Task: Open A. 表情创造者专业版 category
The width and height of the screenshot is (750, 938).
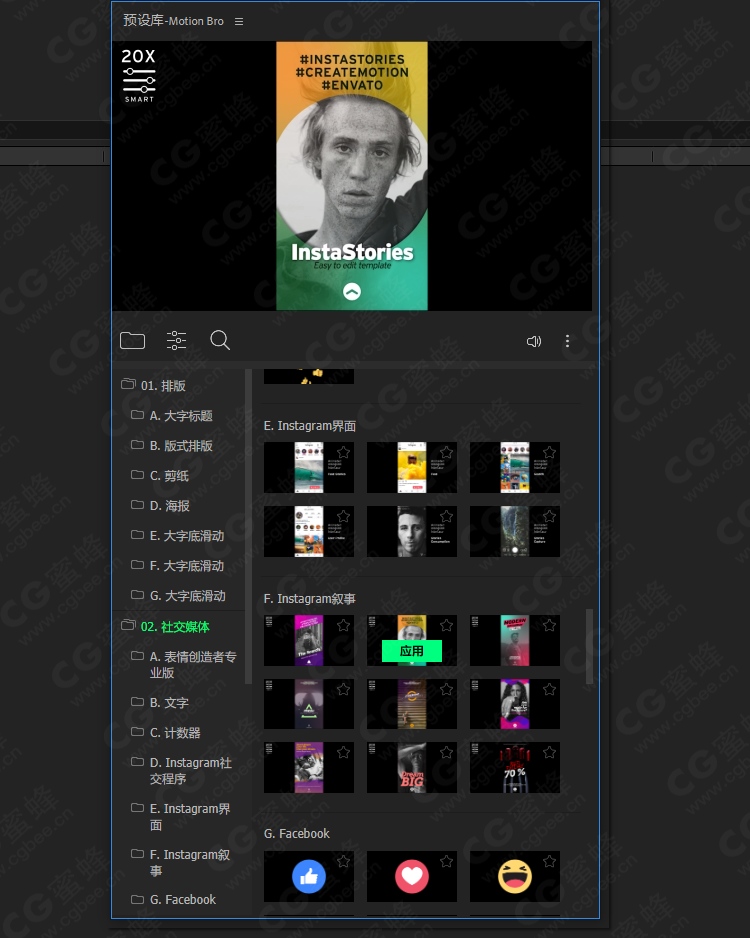Action: [x=193, y=665]
